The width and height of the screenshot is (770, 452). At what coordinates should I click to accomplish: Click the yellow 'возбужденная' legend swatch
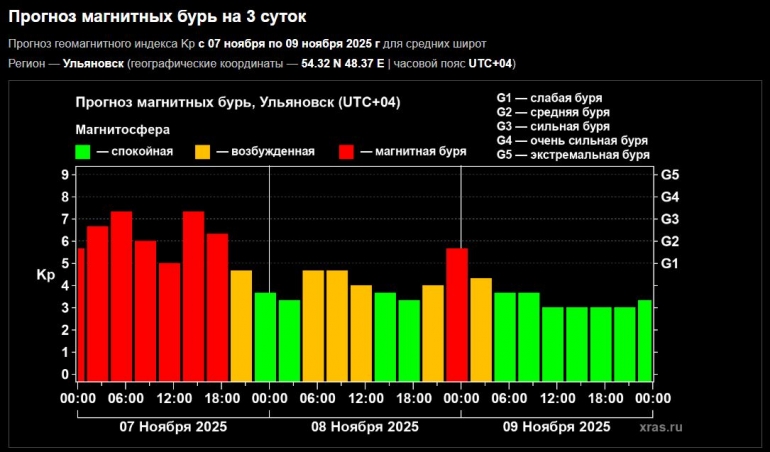[x=203, y=152]
